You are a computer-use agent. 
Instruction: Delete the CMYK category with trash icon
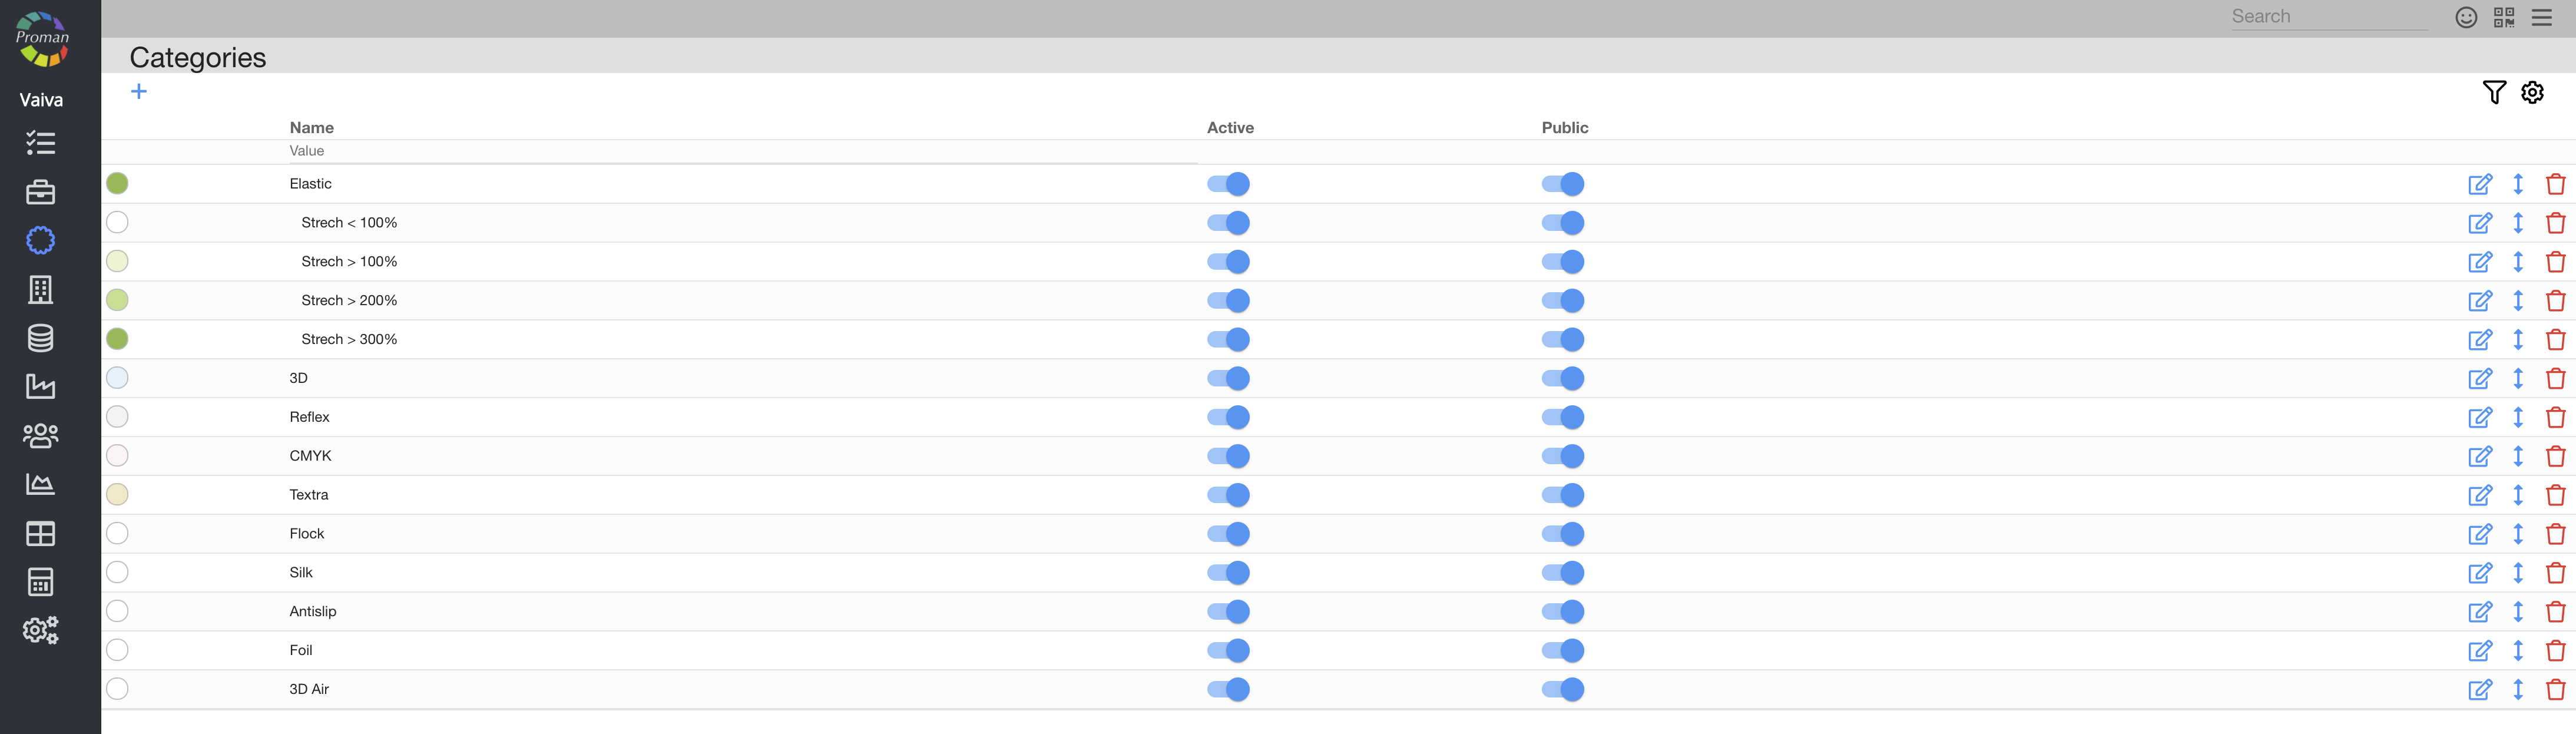2555,456
